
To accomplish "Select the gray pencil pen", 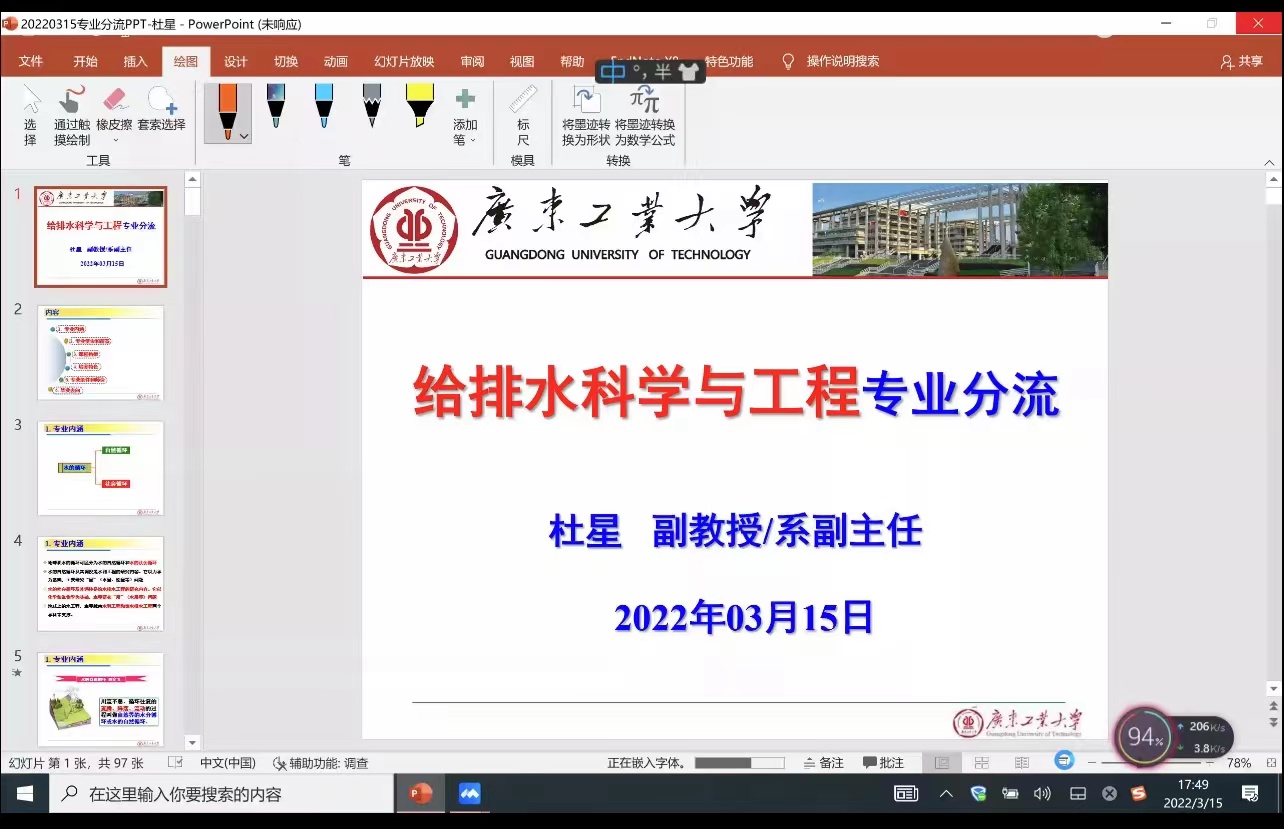I will [x=372, y=106].
